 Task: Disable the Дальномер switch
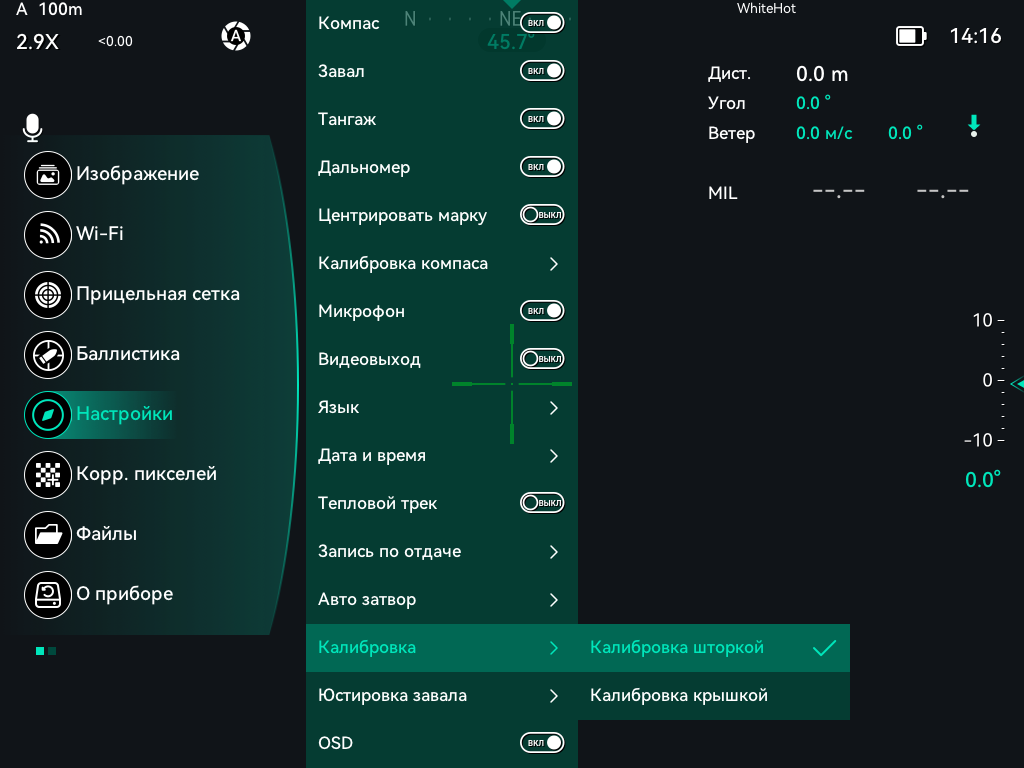click(542, 167)
